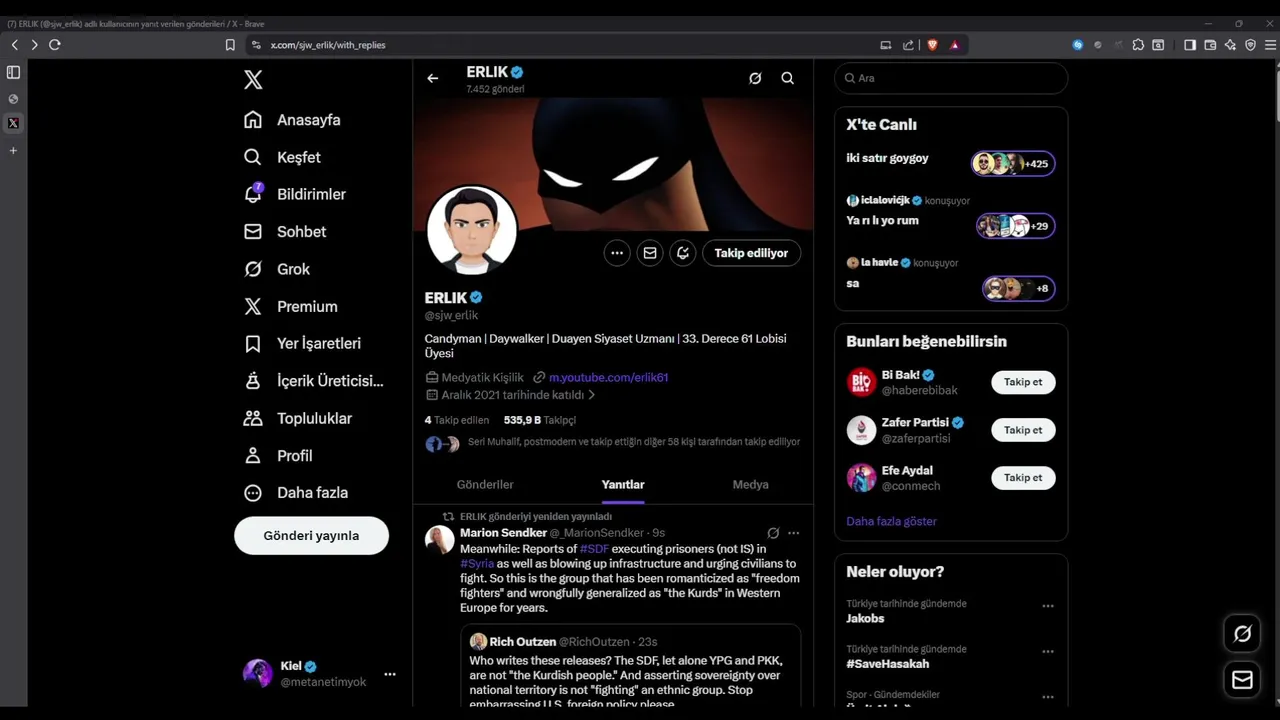The height and width of the screenshot is (720, 1280).
Task: Open quoted Rich Outzen post
Action: [x=631, y=668]
